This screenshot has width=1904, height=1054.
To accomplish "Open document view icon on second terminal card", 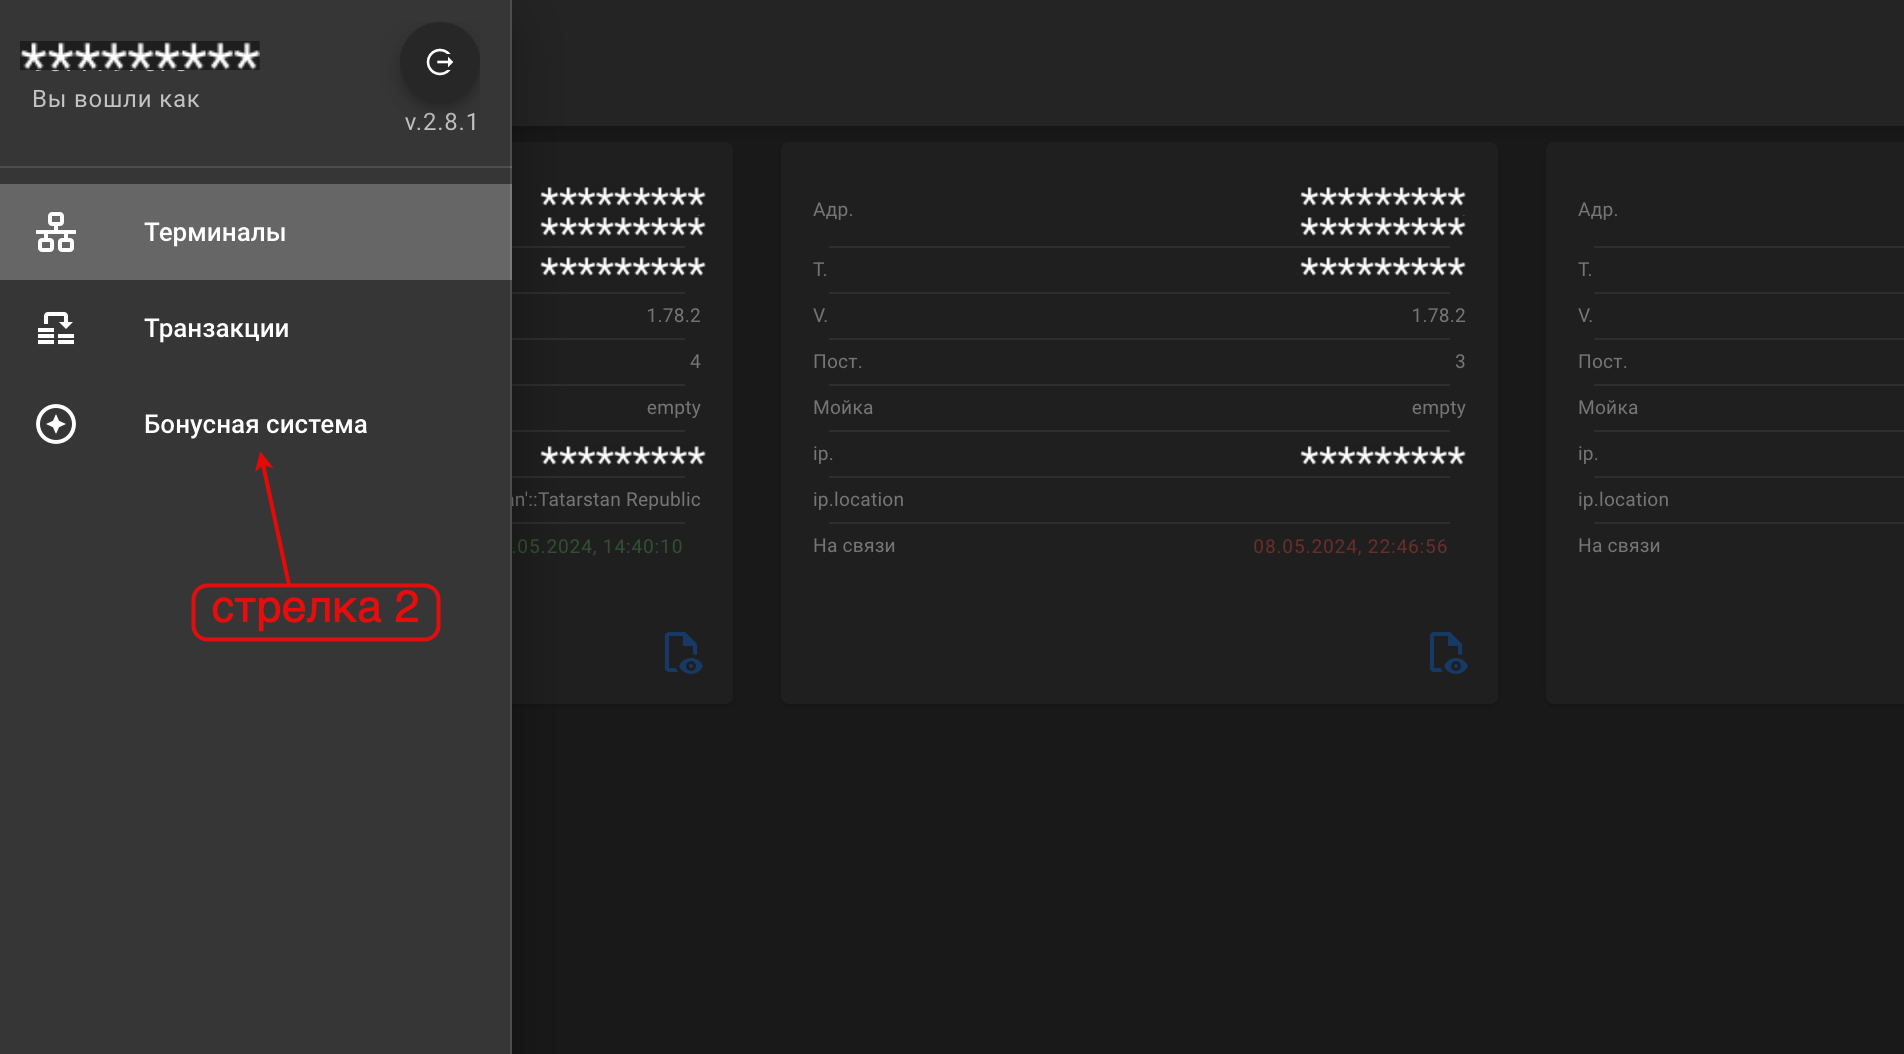I will [1447, 653].
